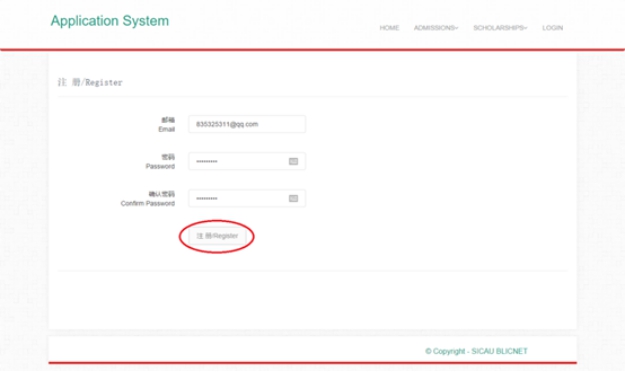The image size is (625, 372).
Task: Focus the Confirm Password input field
Action: coord(247,199)
